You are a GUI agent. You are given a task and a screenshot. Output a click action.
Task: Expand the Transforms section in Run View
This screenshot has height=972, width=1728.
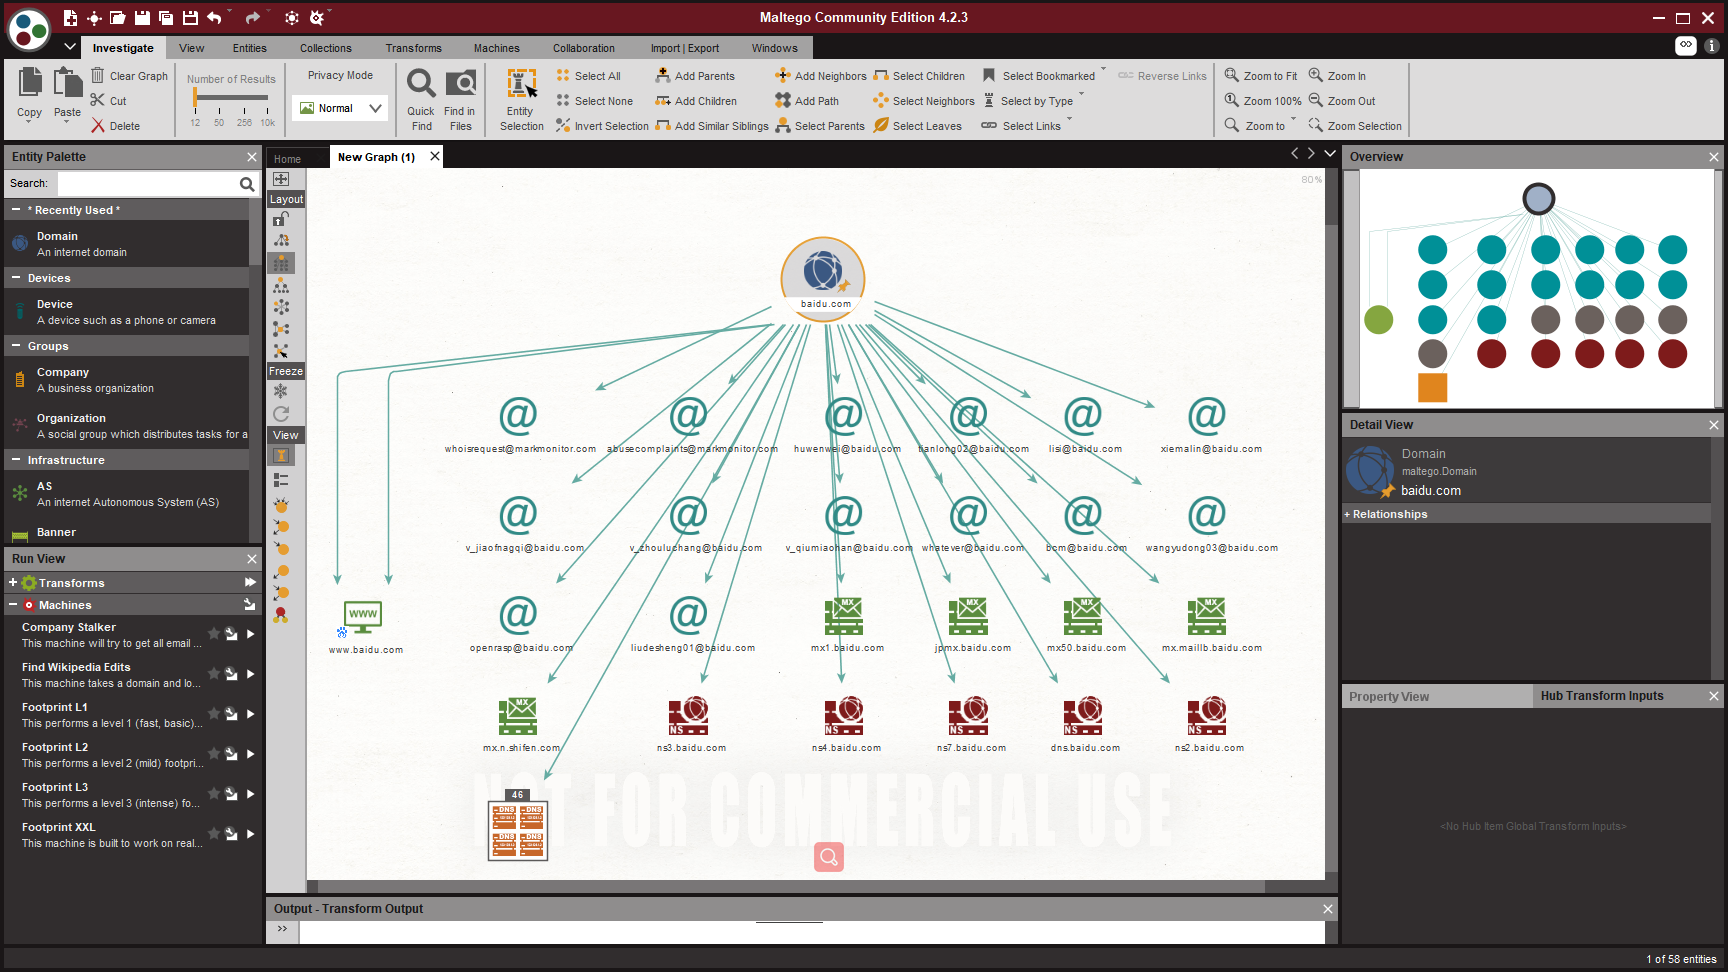click(13, 583)
